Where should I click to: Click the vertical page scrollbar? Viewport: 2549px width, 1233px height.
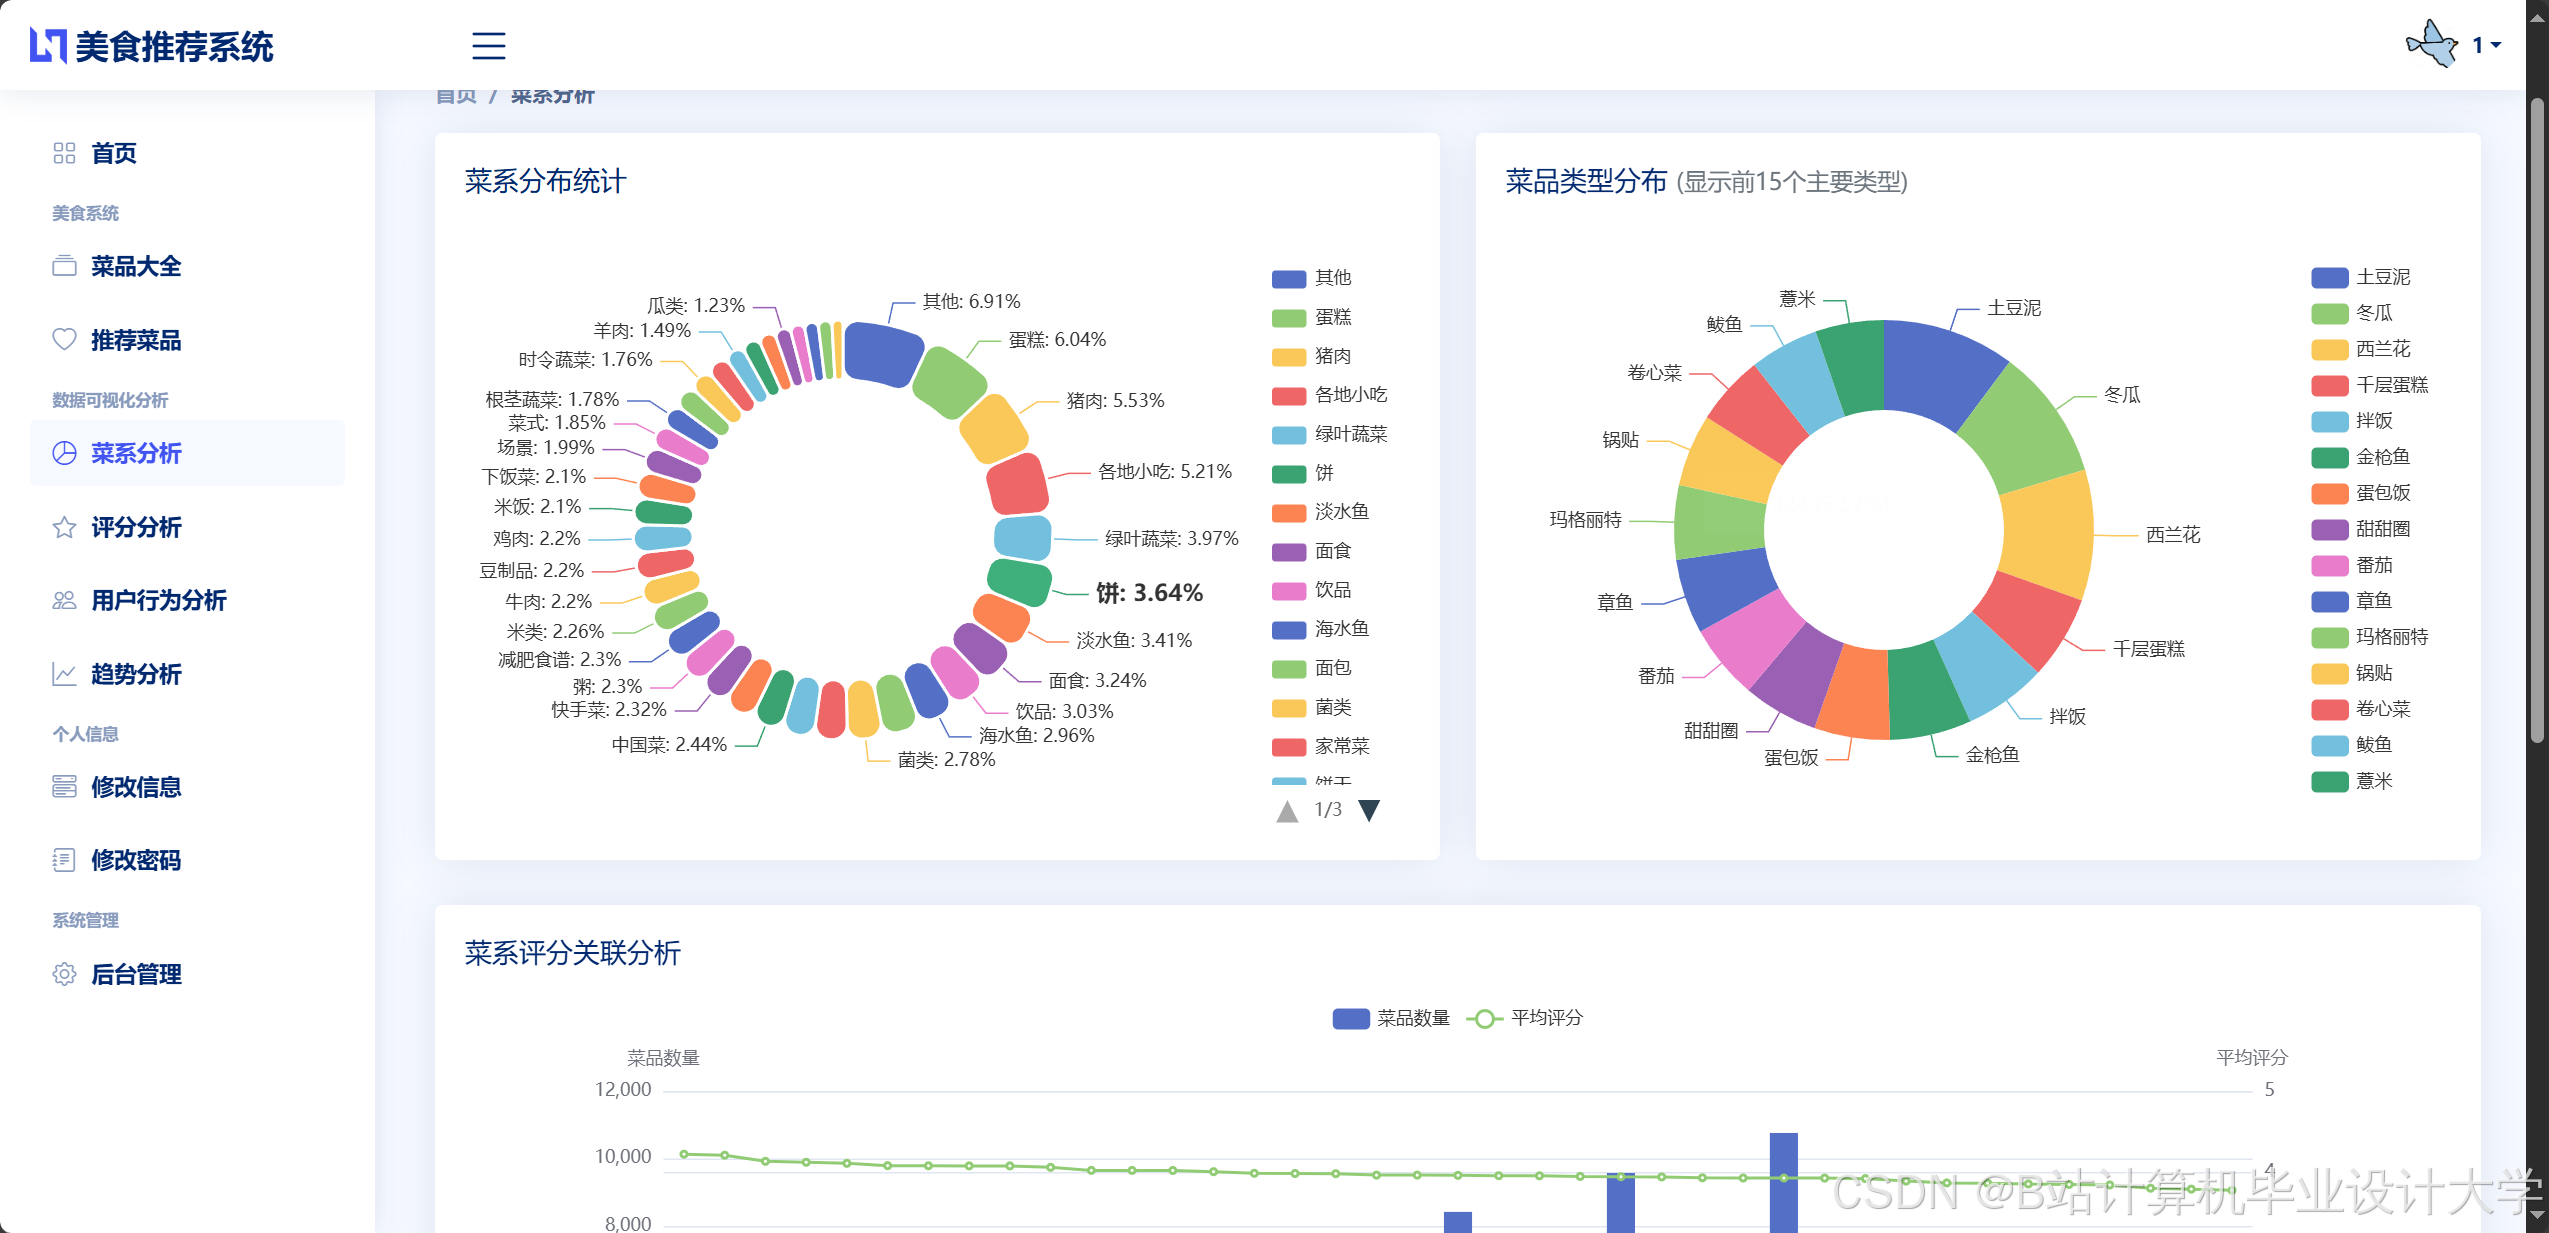pos(2537,420)
